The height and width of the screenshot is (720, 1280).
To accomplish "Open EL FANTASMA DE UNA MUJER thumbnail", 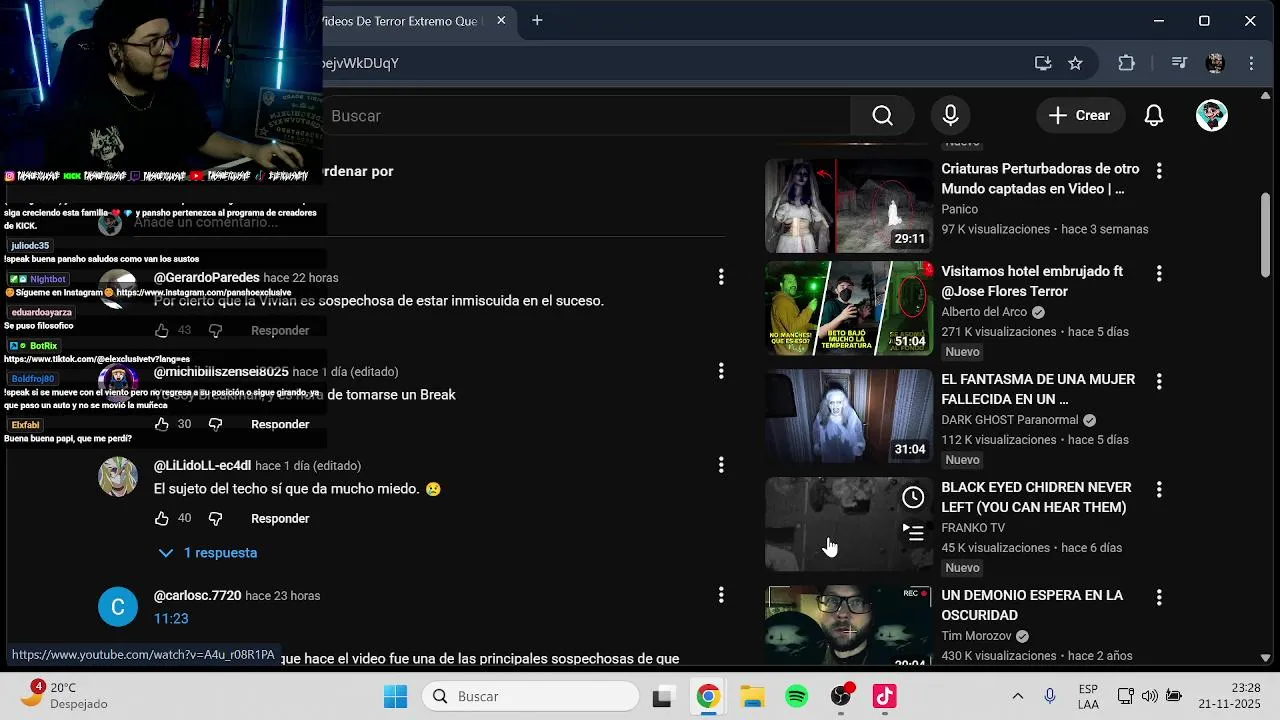I will tap(849, 416).
